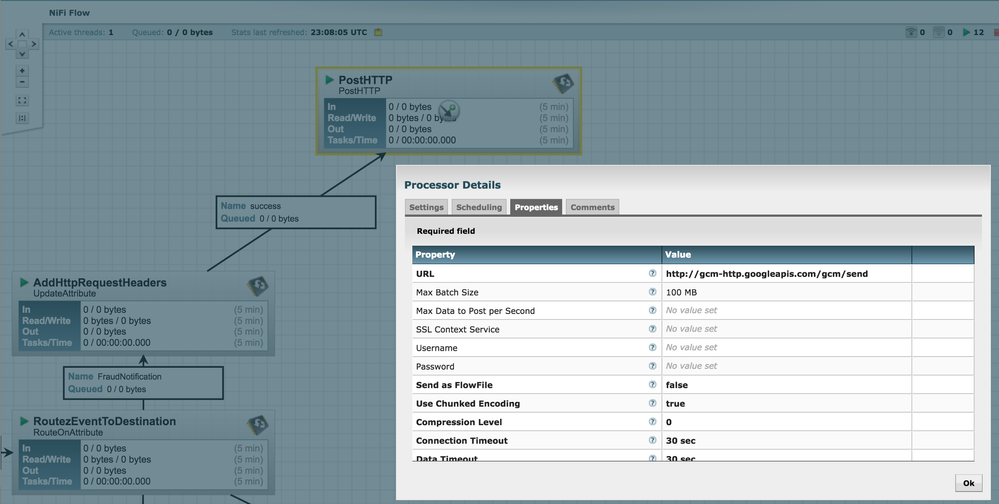Click AddHttpRequestHeaders green run status triangle
Viewport: 999px width, 504px height.
click(x=24, y=282)
